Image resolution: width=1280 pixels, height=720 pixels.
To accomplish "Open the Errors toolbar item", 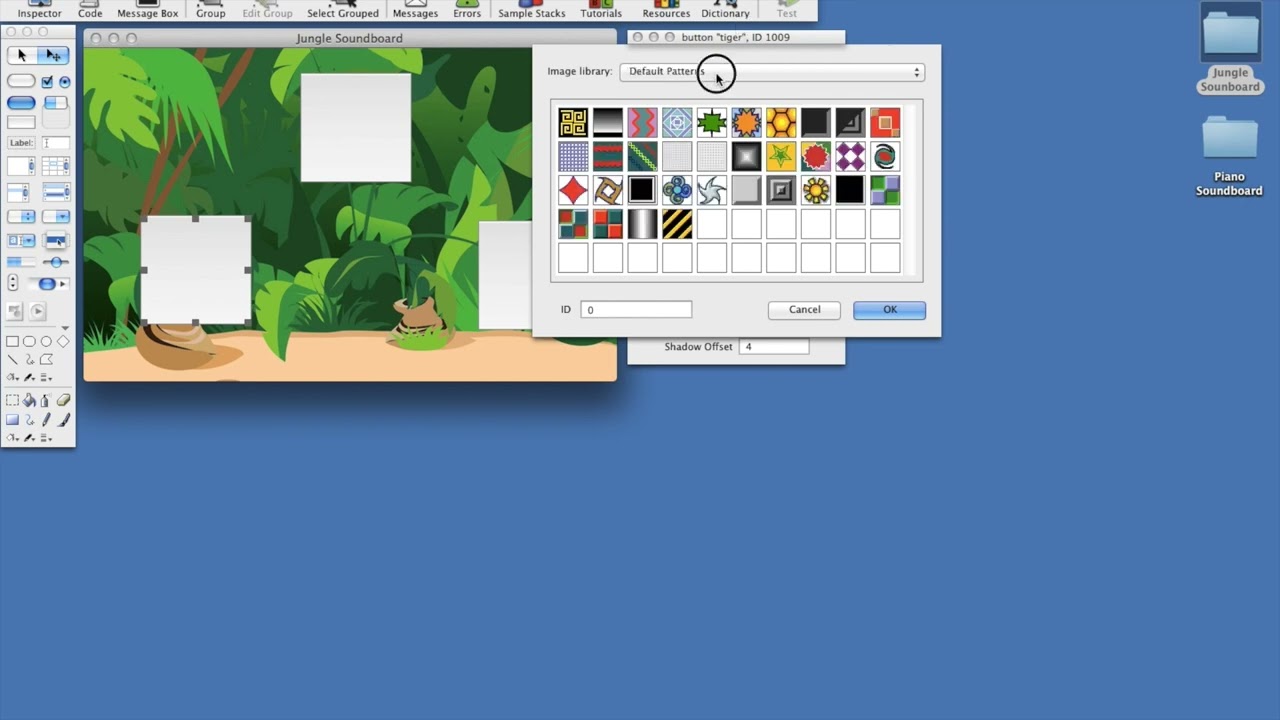I will (467, 10).
